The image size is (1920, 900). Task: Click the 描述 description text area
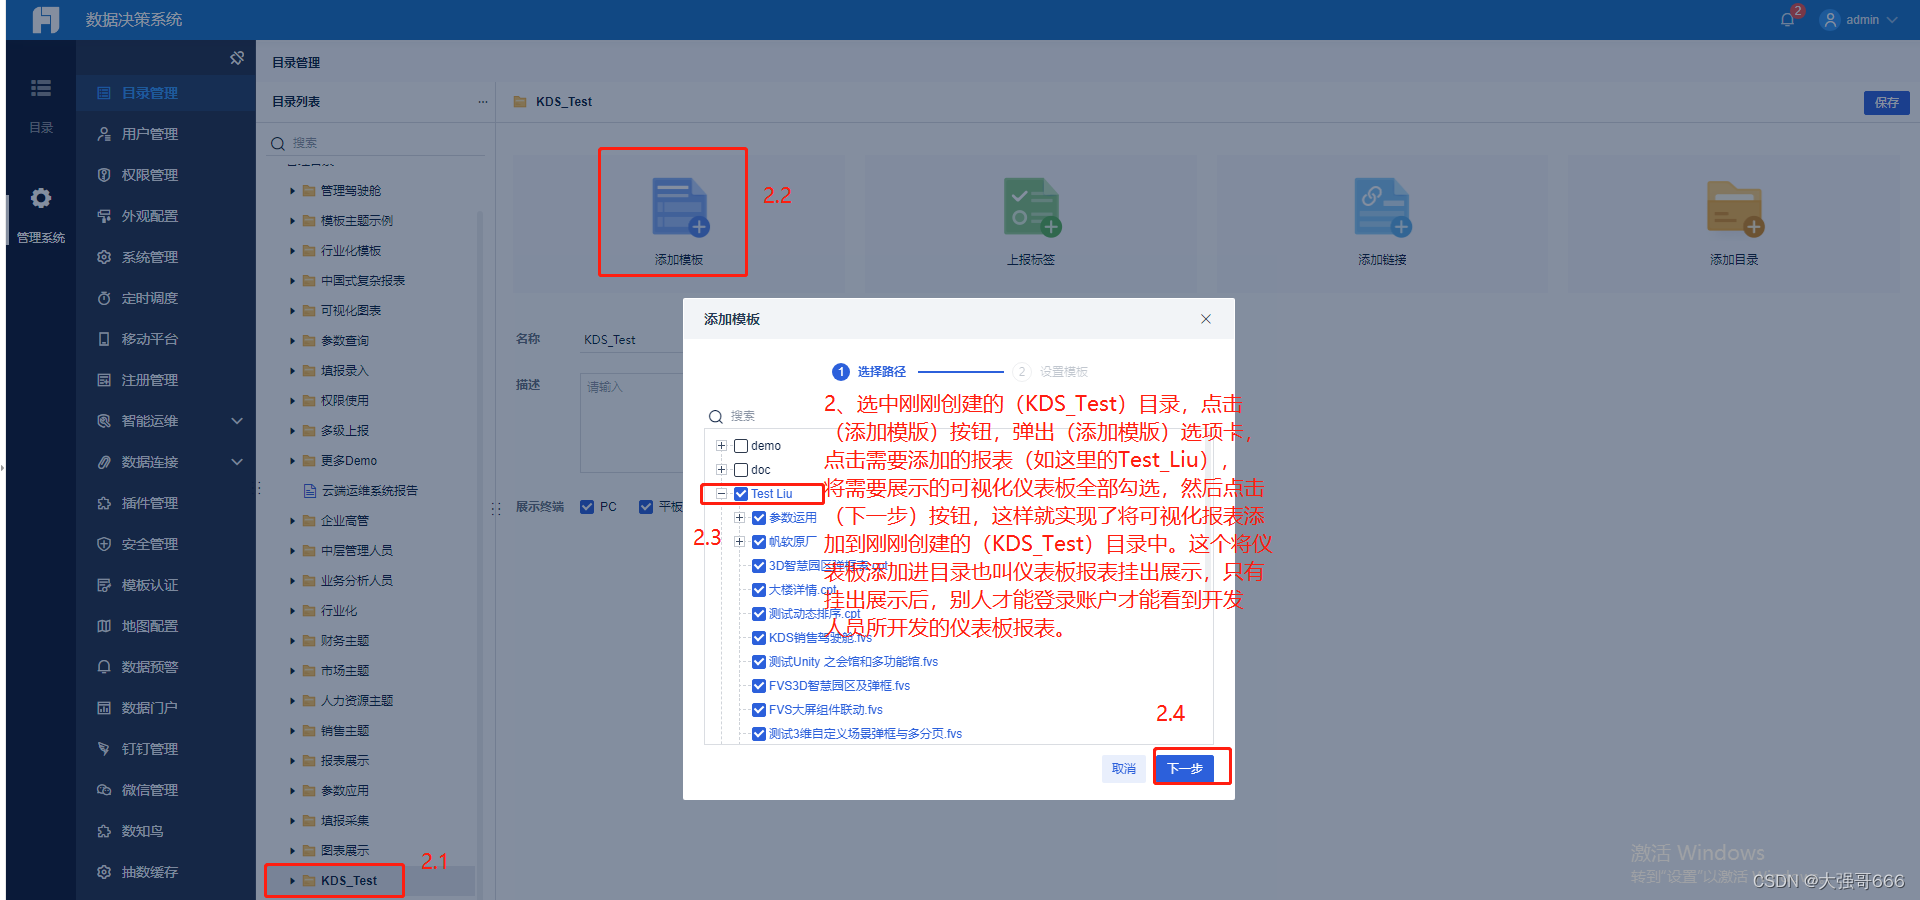(632, 422)
